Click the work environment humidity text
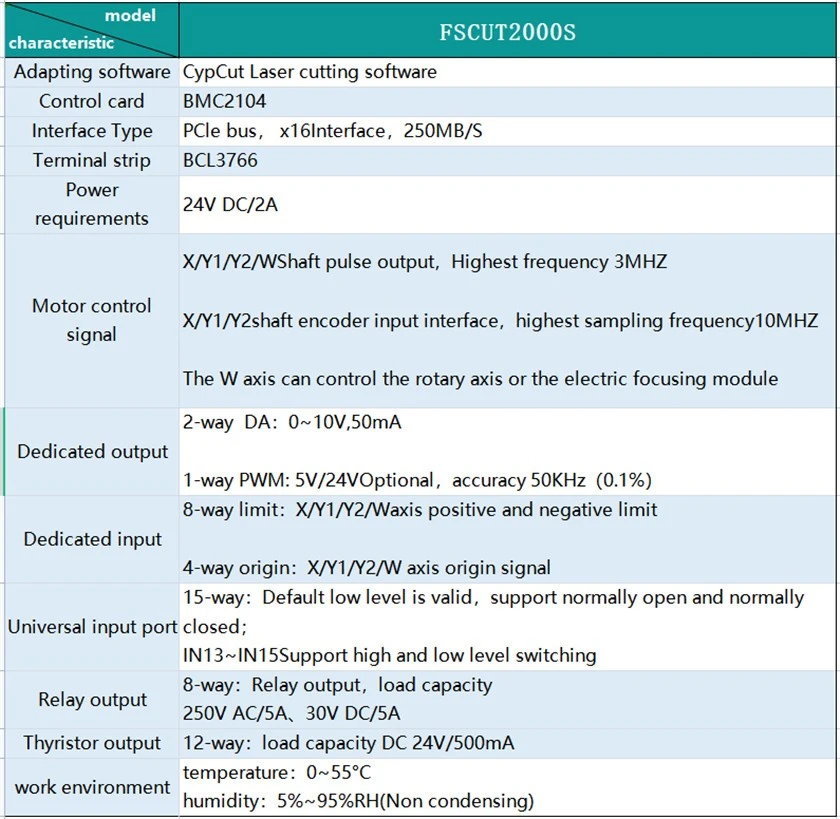 point(358,801)
